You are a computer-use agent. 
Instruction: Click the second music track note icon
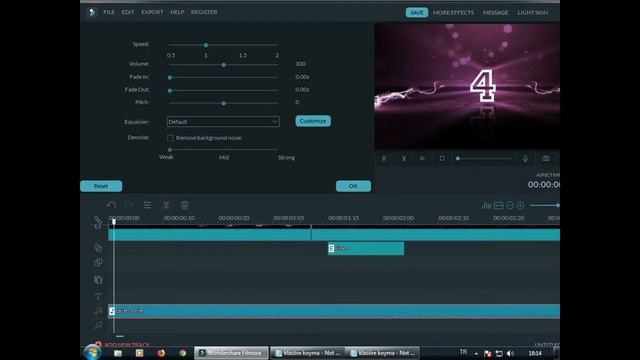click(98, 325)
